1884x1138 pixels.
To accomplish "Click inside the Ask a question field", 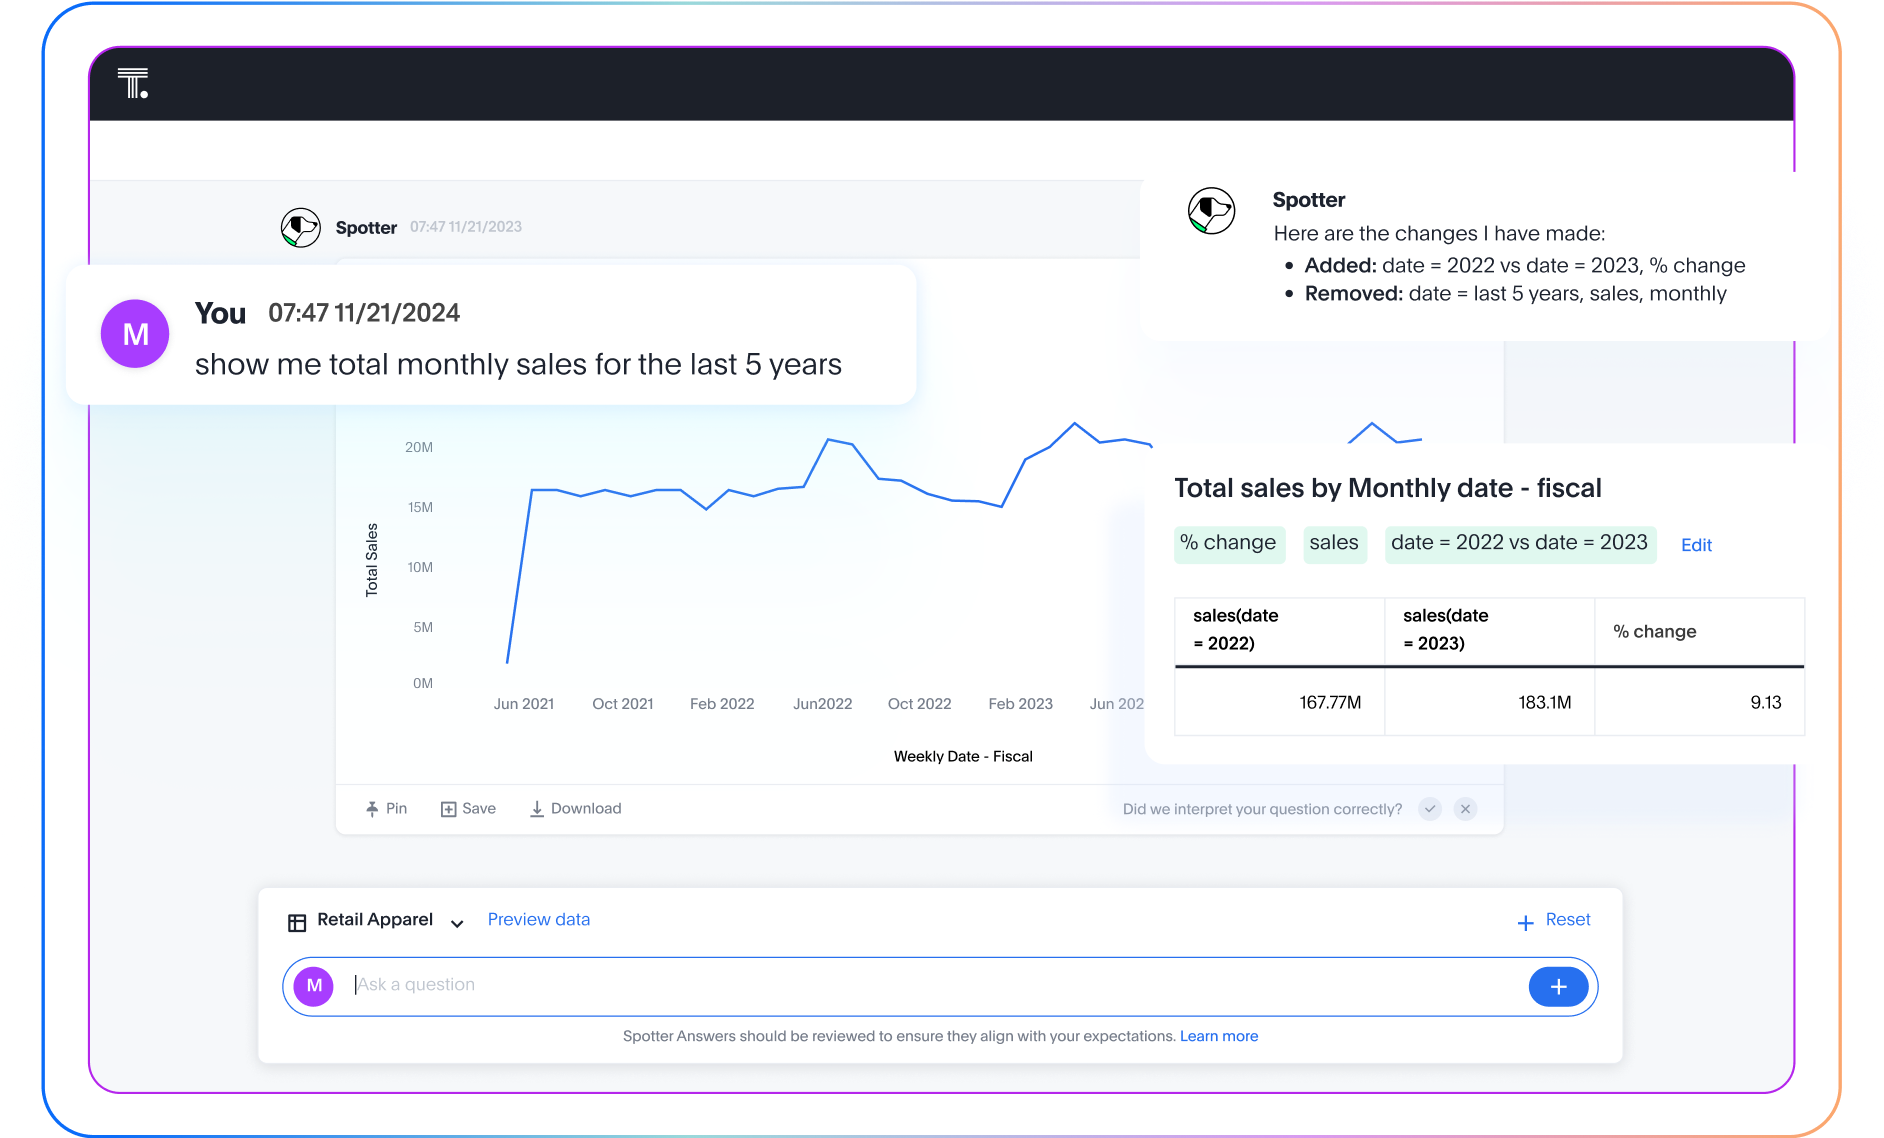I will [700, 985].
